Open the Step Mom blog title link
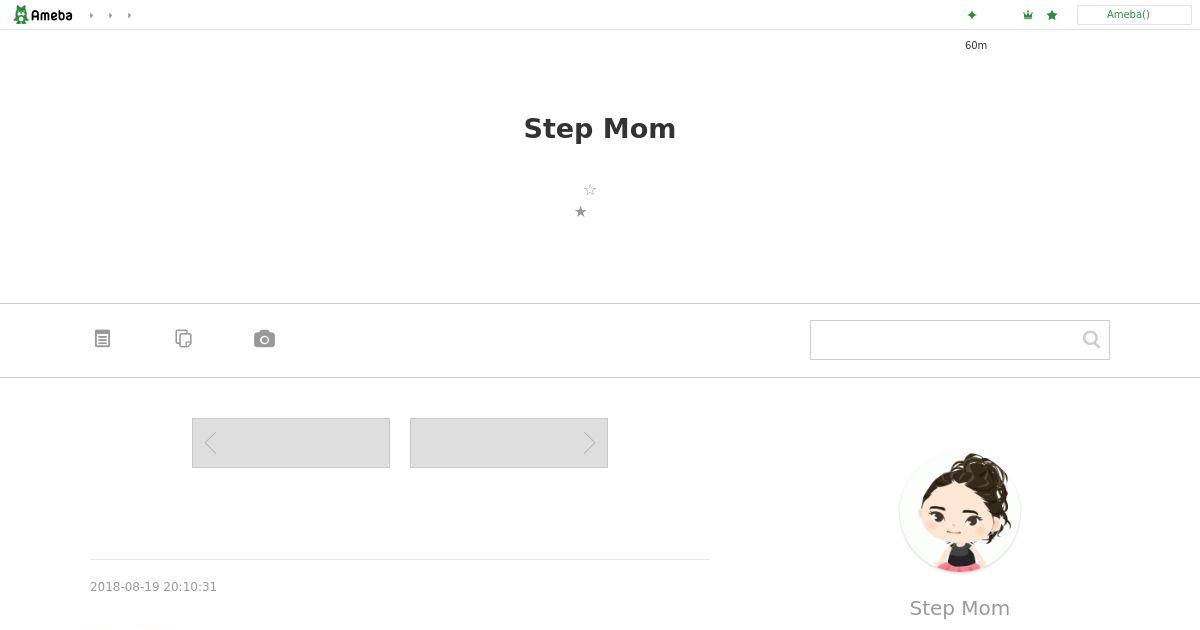 tap(600, 129)
